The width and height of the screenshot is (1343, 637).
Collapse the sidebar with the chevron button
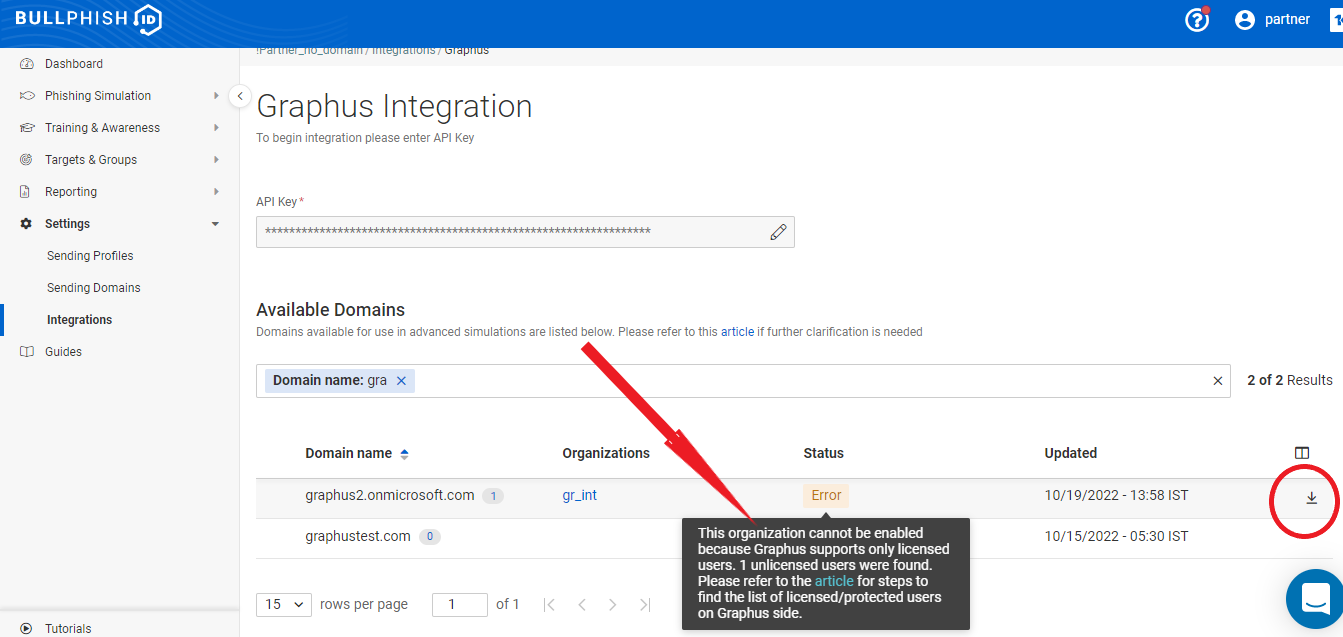(240, 96)
